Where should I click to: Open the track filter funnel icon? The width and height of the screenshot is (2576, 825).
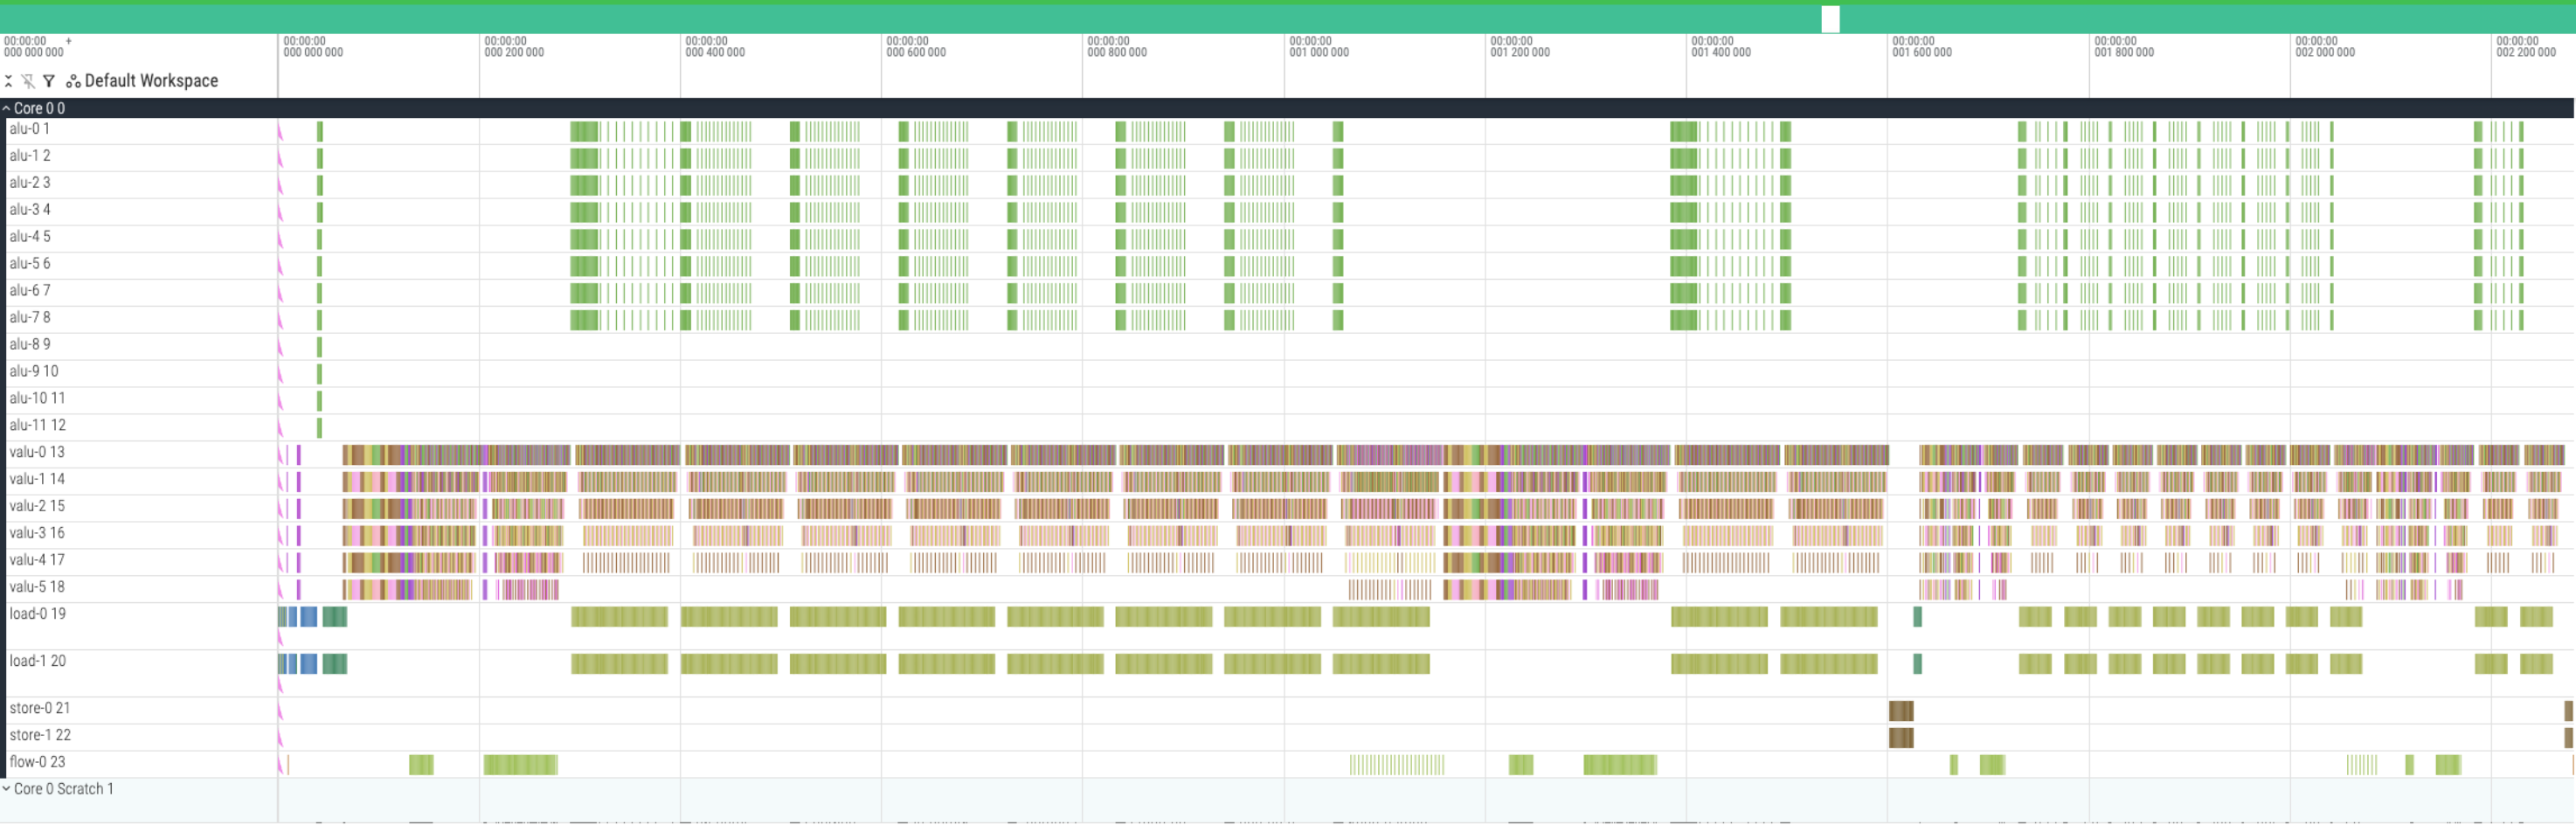click(48, 81)
